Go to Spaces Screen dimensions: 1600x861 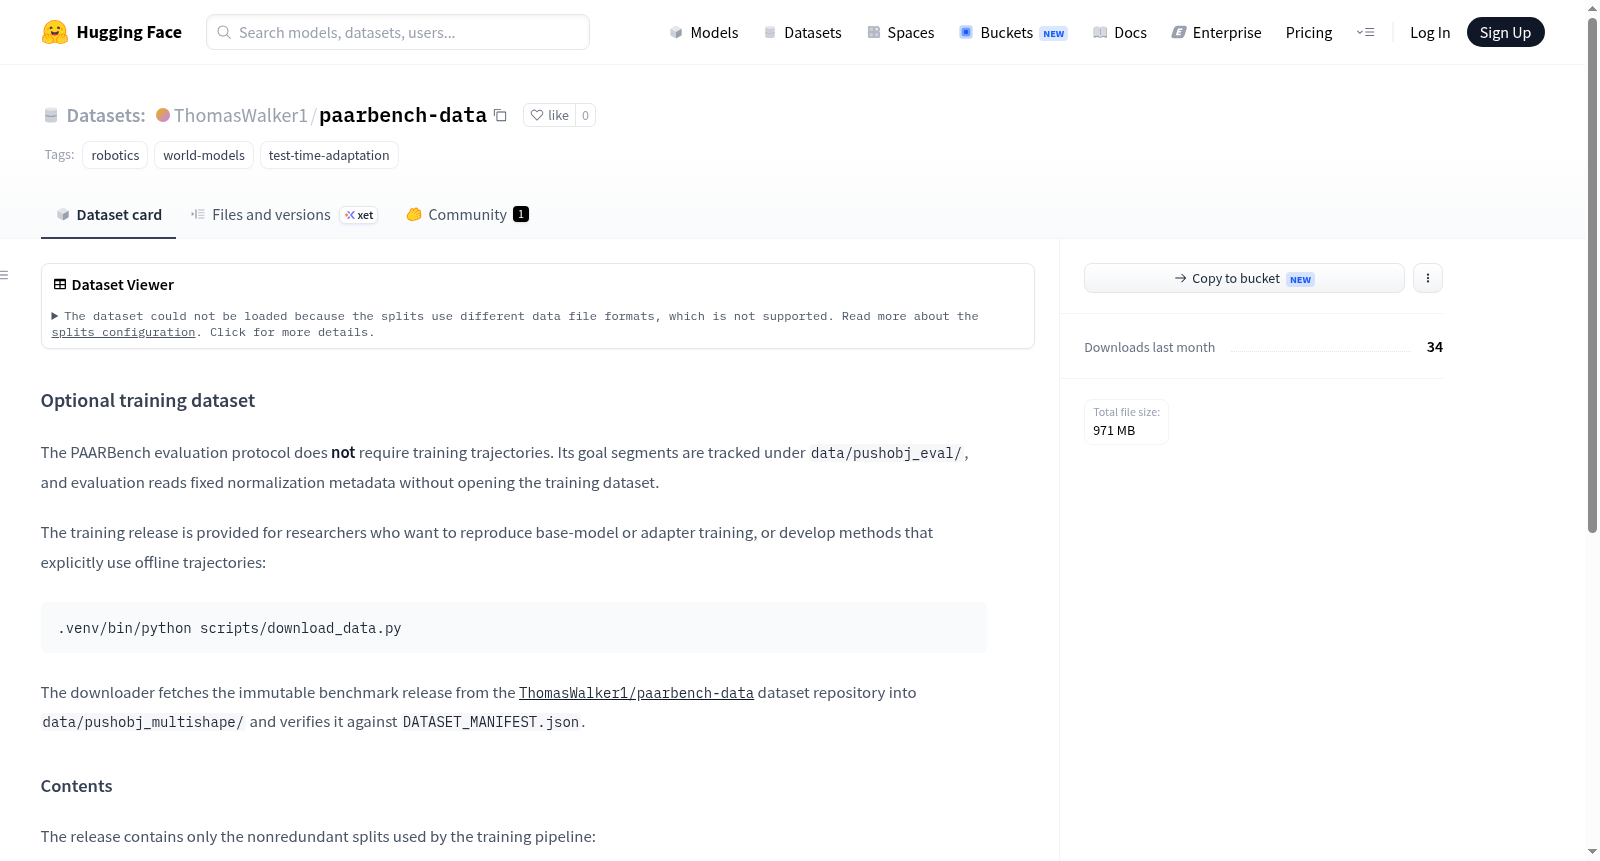901,32
